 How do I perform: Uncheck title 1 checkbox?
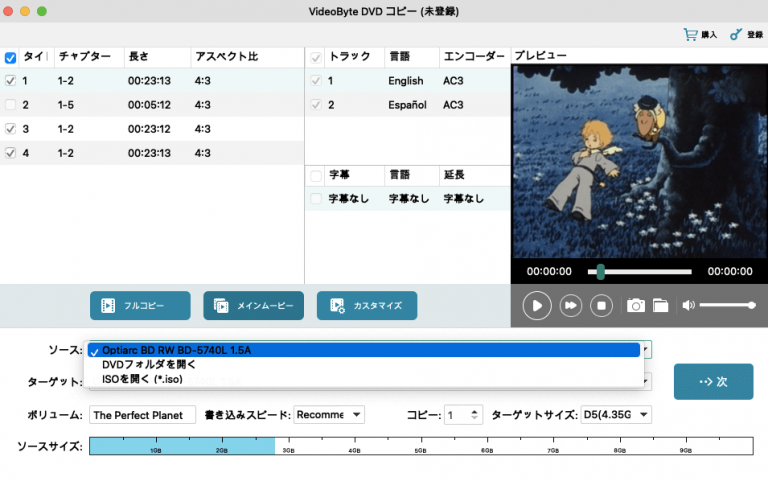10,80
